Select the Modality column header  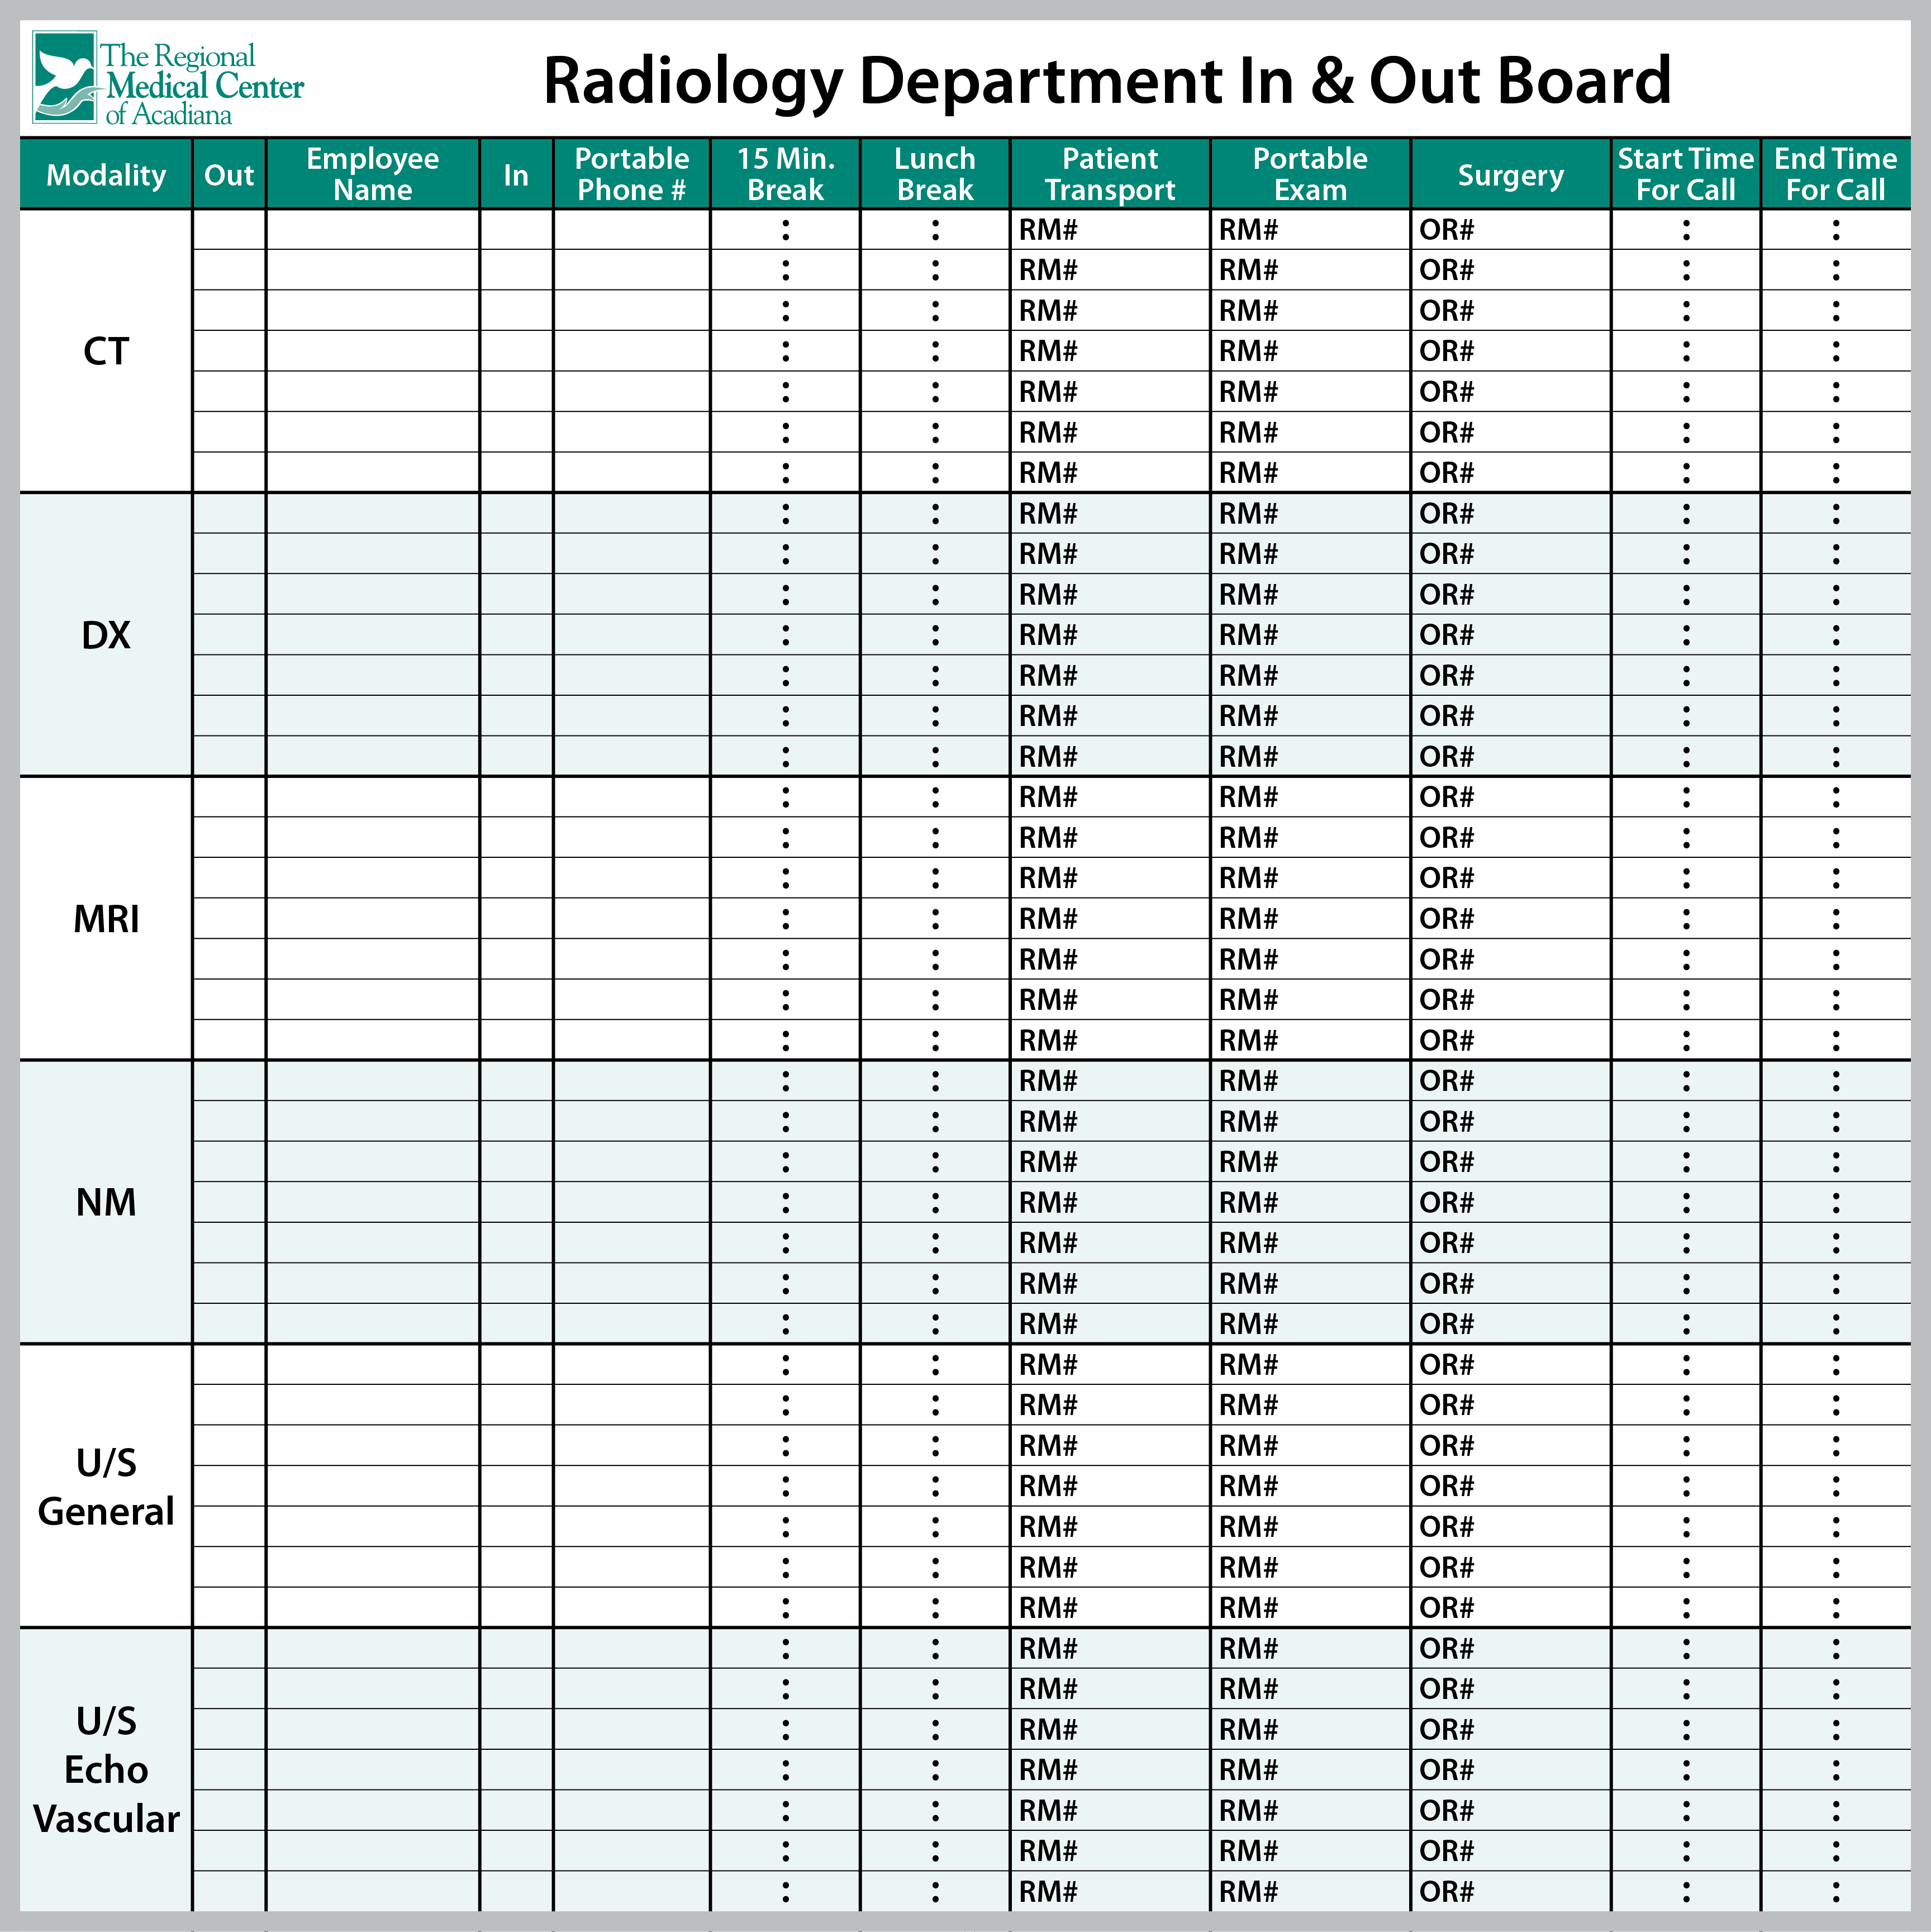click(106, 175)
